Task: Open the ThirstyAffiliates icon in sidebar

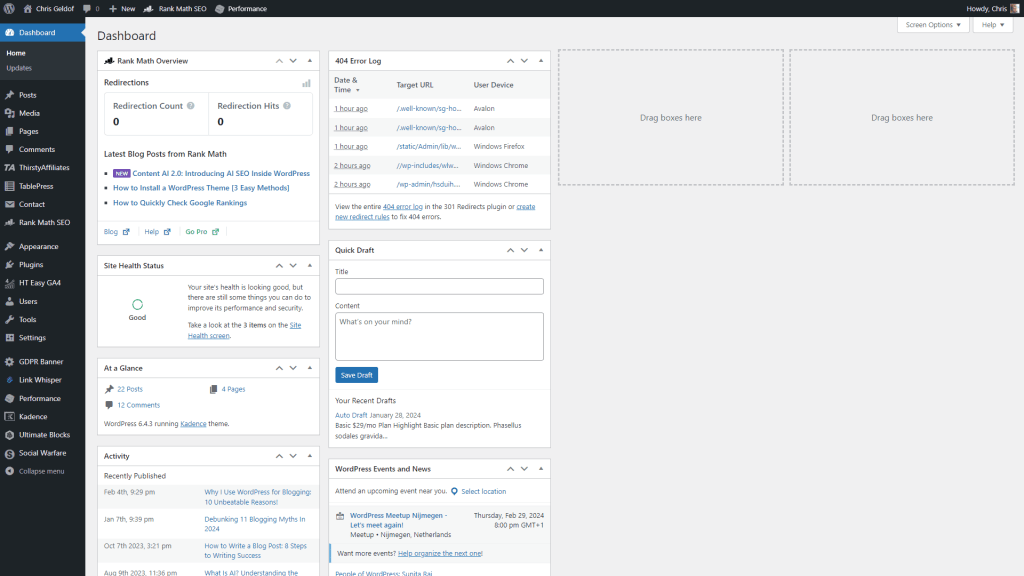Action: 10,167
